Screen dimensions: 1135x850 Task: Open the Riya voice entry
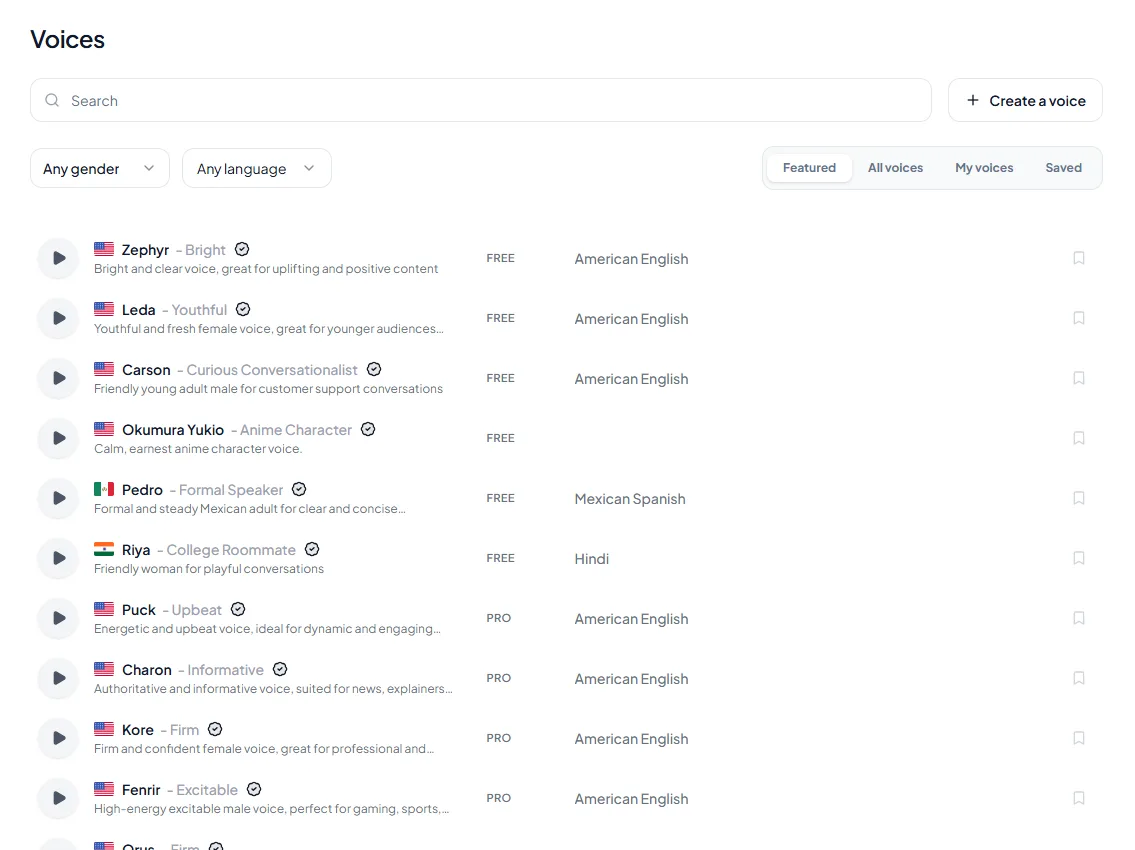136,550
